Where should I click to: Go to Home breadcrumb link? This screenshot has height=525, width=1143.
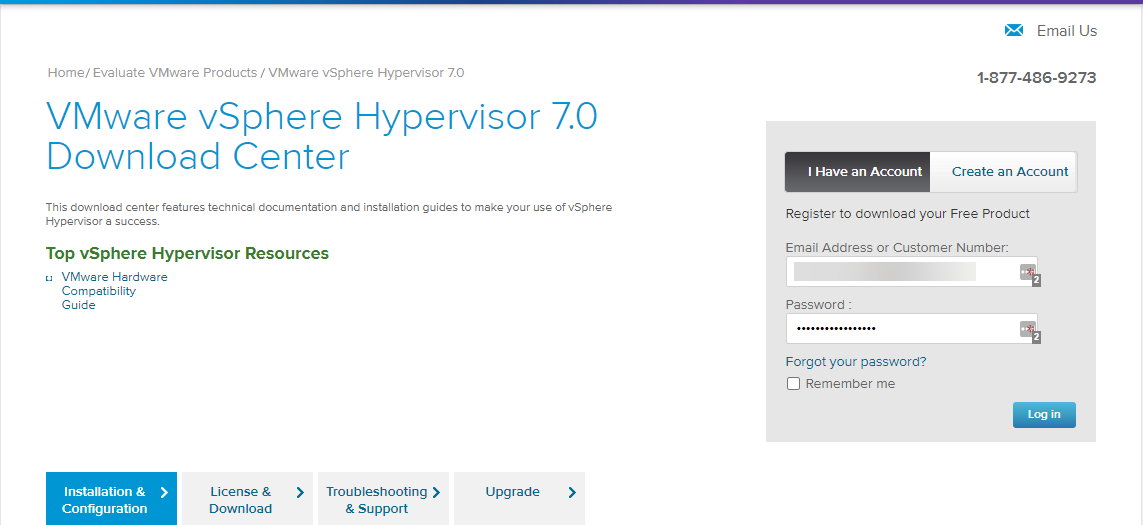point(66,73)
